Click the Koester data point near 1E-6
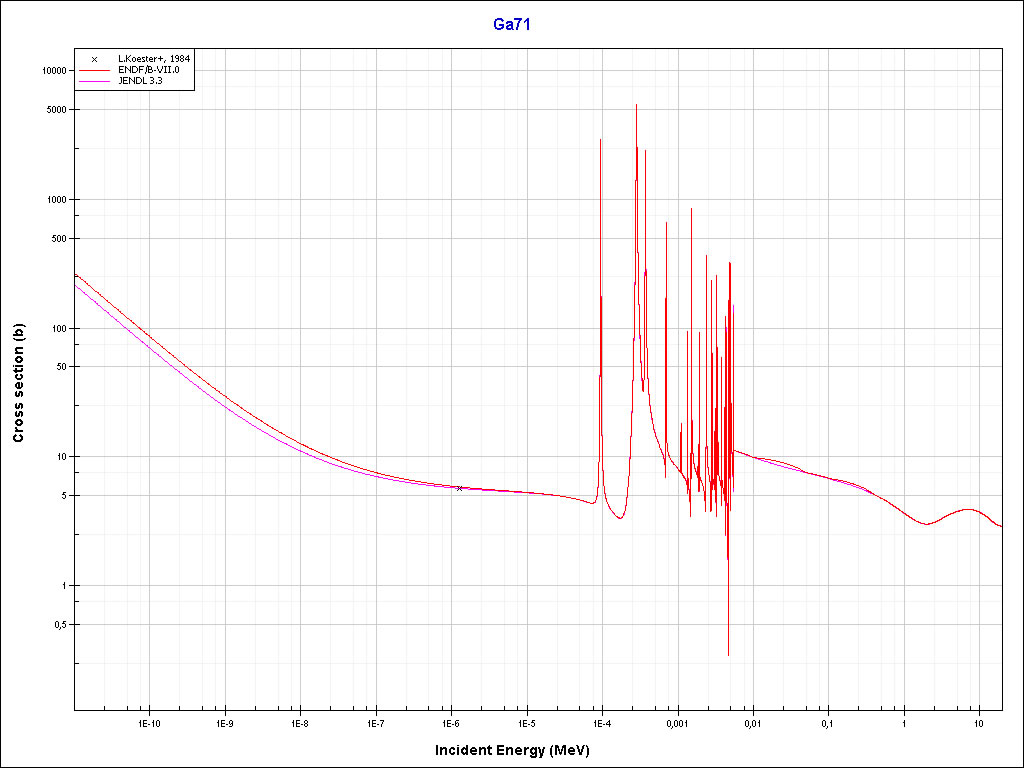 coord(459,488)
